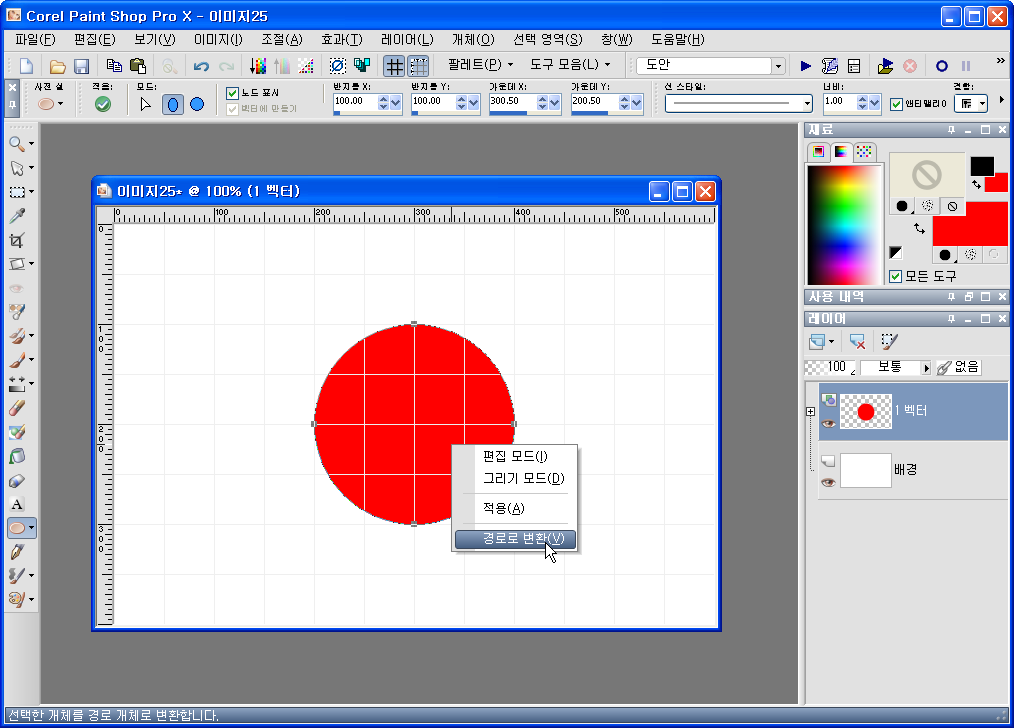Toggle transparent for background material
Image resolution: width=1014 pixels, height=728 pixels.
click(993, 255)
